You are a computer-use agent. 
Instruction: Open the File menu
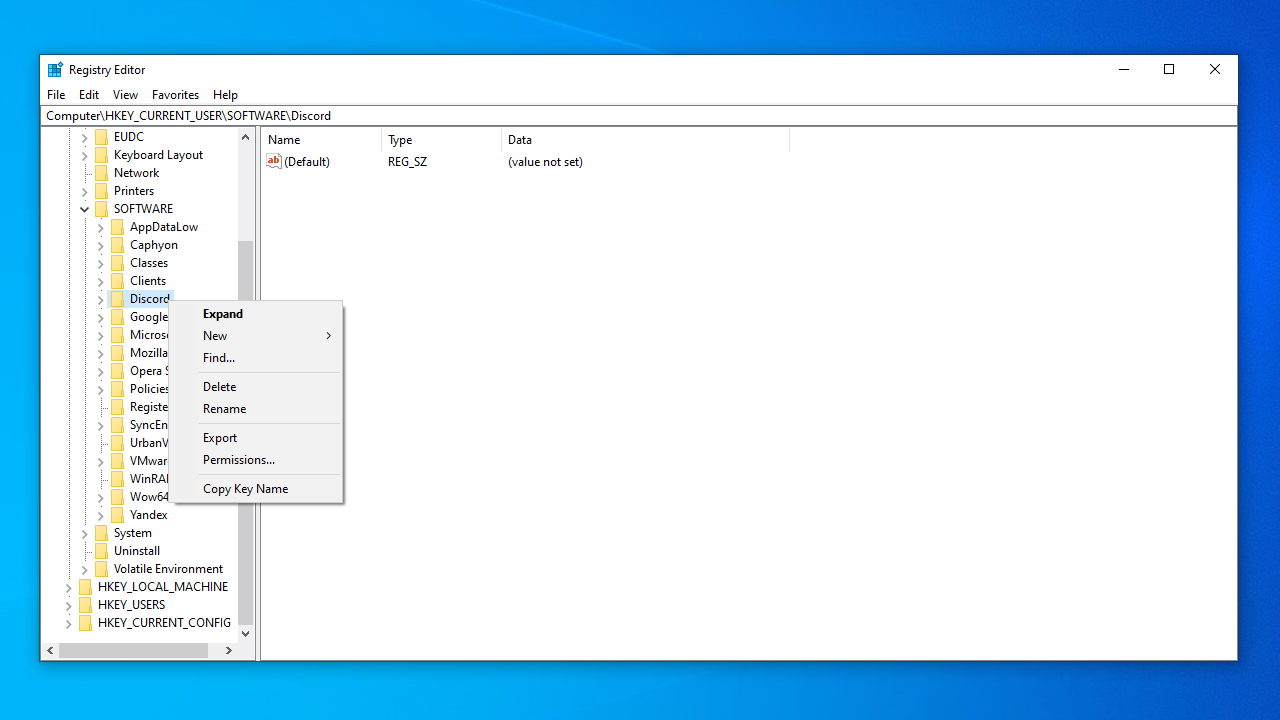tap(56, 95)
